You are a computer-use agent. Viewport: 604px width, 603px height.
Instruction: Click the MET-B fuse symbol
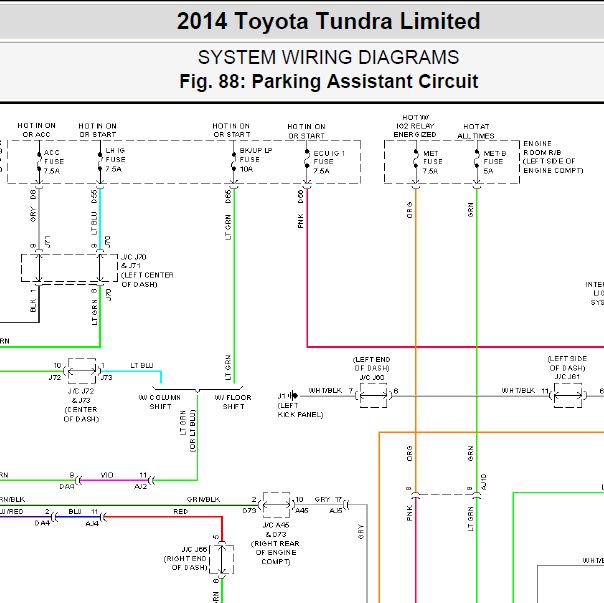[x=477, y=158]
